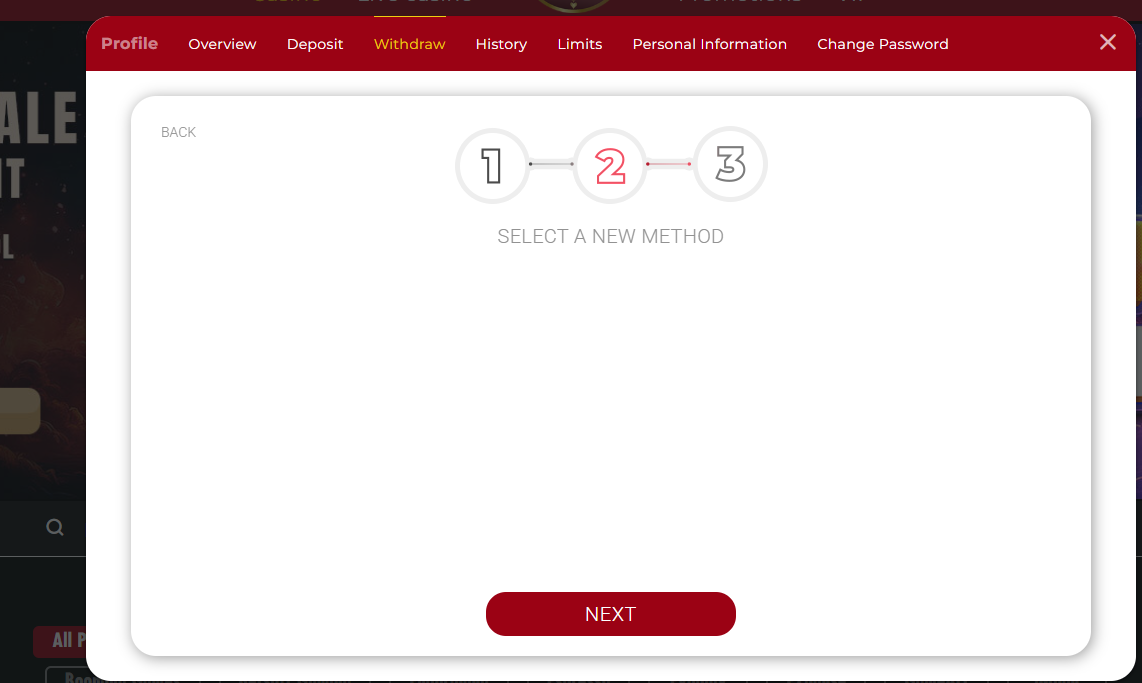Open Personal Information tab

[709, 44]
